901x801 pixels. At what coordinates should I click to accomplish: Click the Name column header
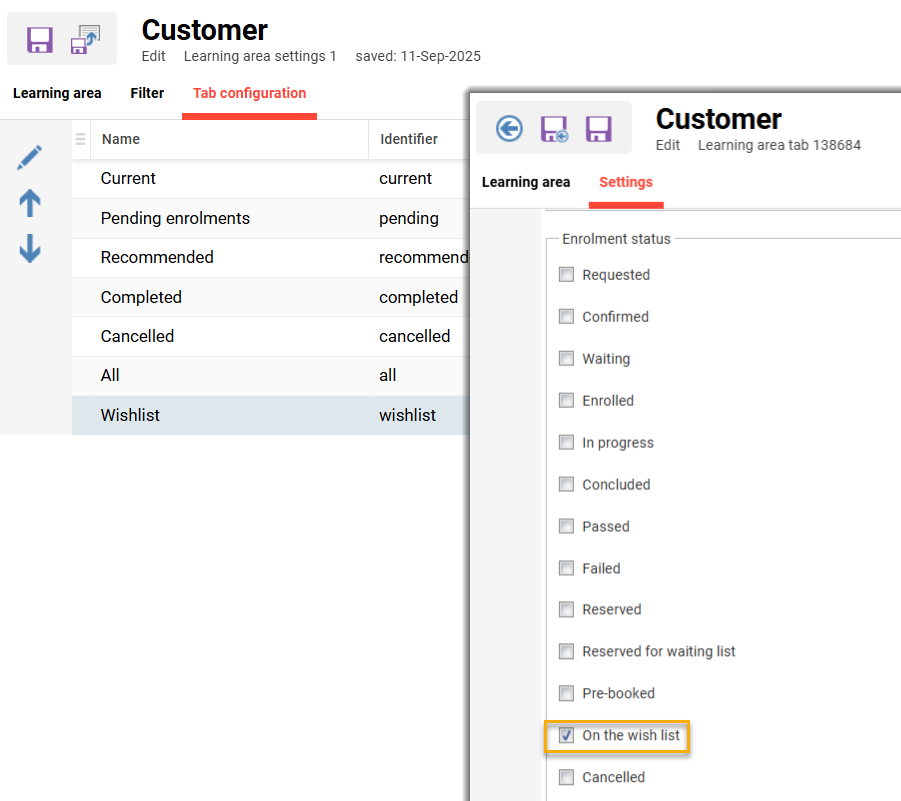[120, 139]
